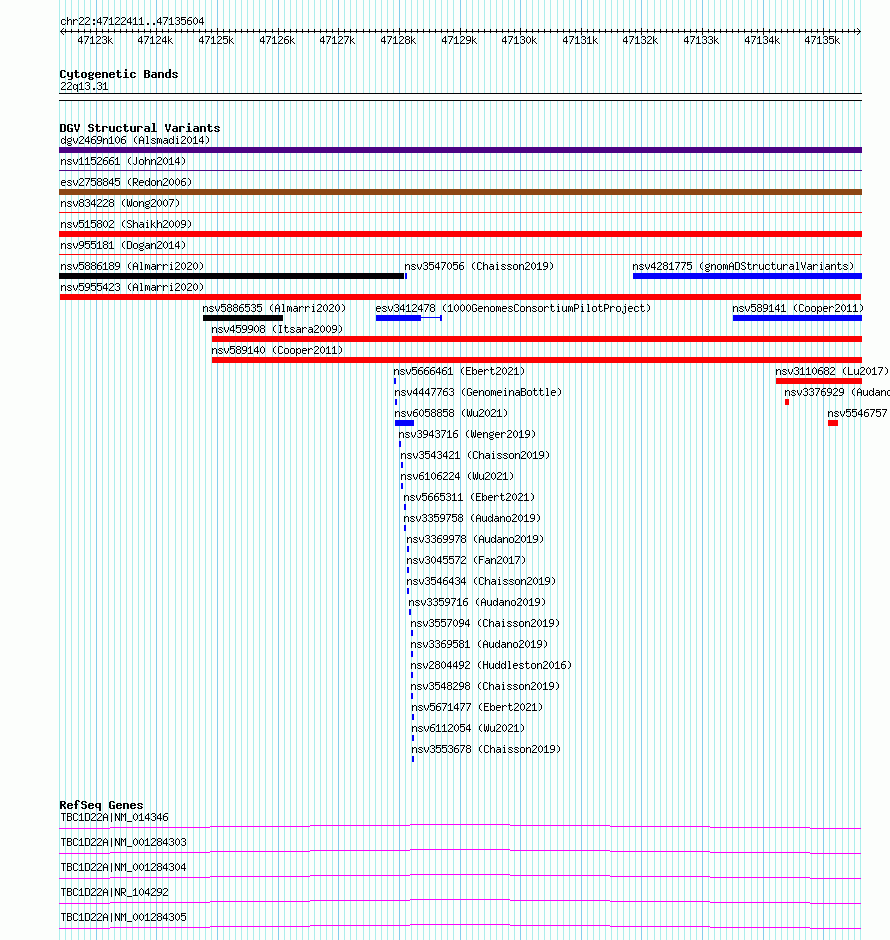The image size is (890, 940).
Task: Click the TBC1D22A|NM_001284303 transcript label
Action: tap(123, 842)
